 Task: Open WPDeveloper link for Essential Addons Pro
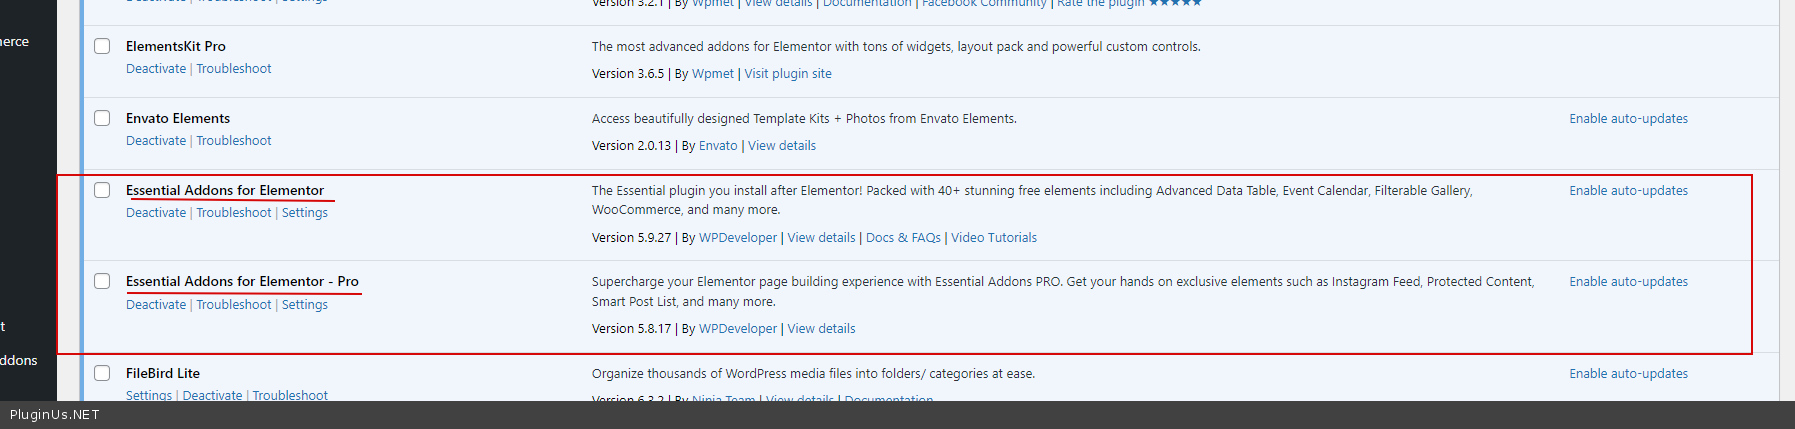[738, 329]
